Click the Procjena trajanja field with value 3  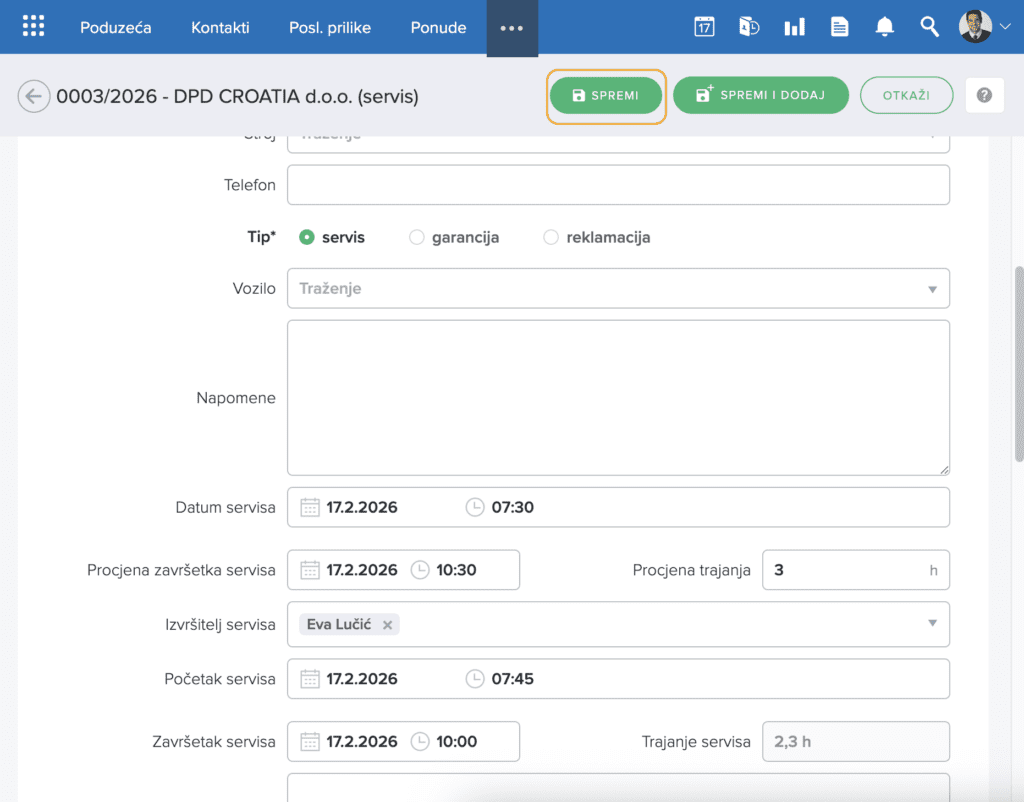pyautogui.click(x=856, y=570)
